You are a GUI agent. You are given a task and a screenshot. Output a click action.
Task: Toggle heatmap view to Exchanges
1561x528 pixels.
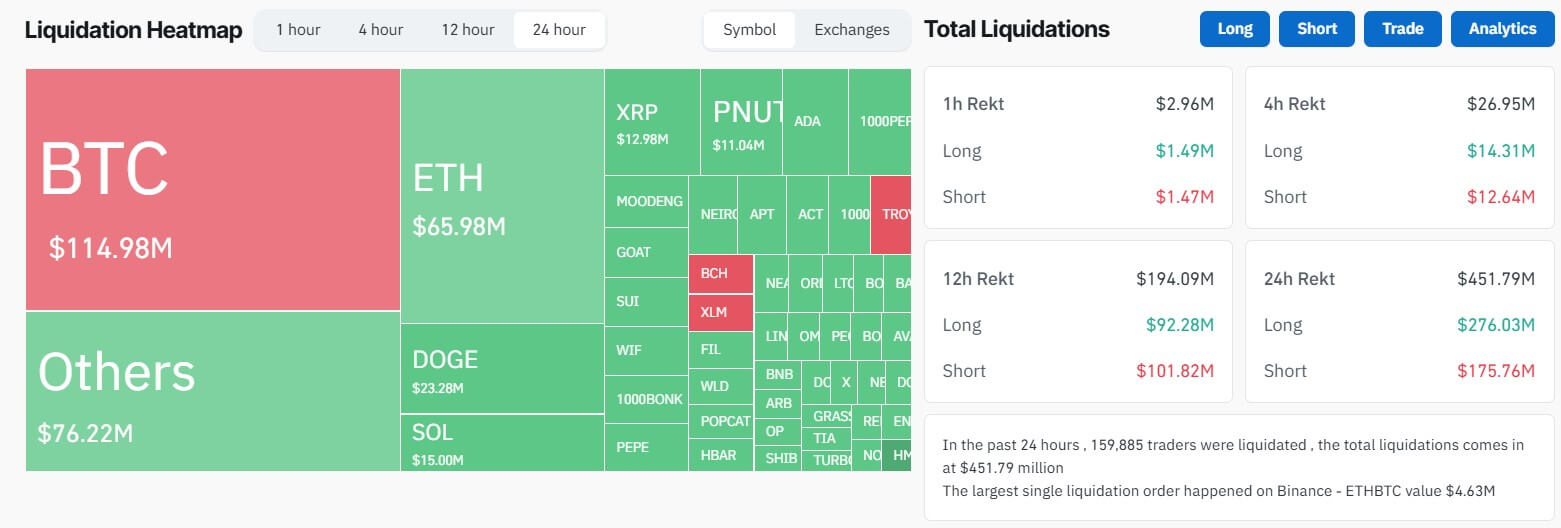[852, 30]
